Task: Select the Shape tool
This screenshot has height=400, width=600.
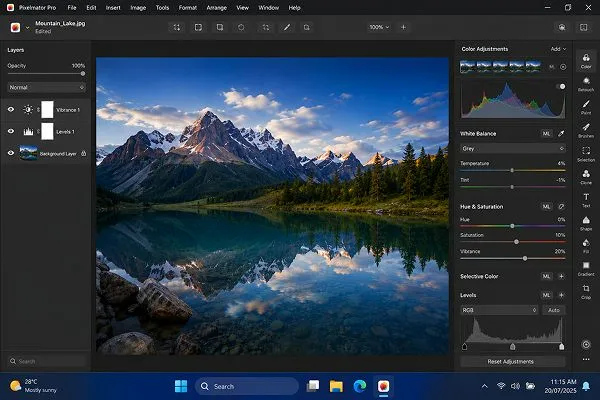Action: coord(586,223)
